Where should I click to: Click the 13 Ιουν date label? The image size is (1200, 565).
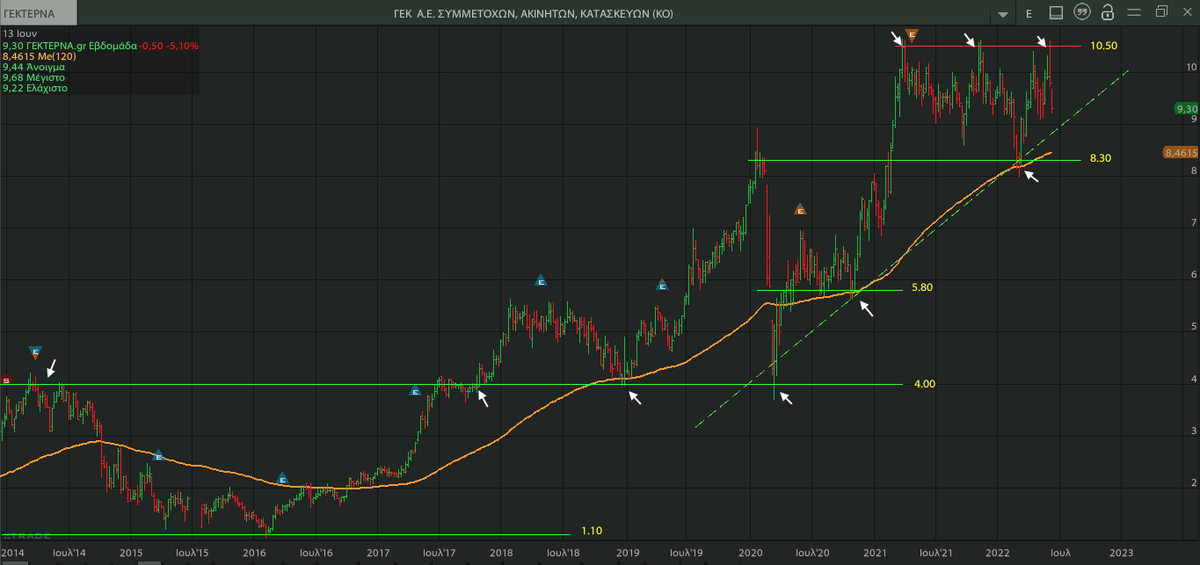pyautogui.click(x=20, y=35)
